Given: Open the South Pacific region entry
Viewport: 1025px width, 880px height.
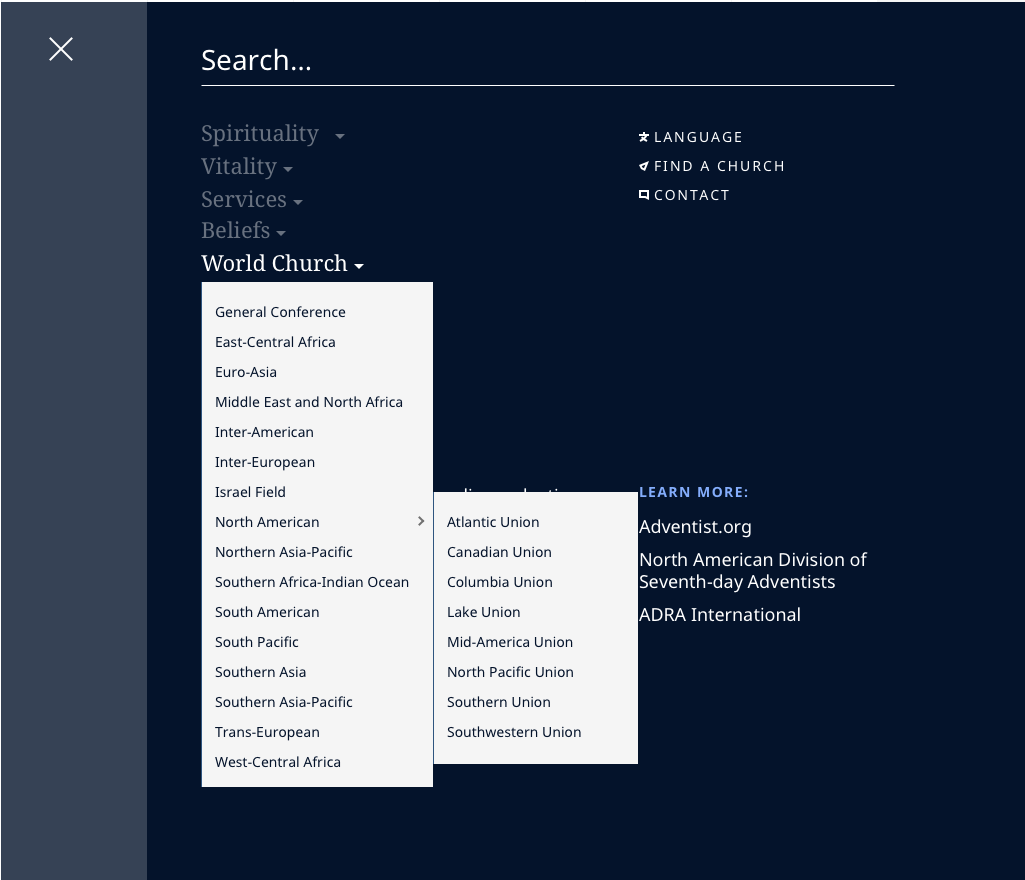Looking at the screenshot, I should 256,642.
